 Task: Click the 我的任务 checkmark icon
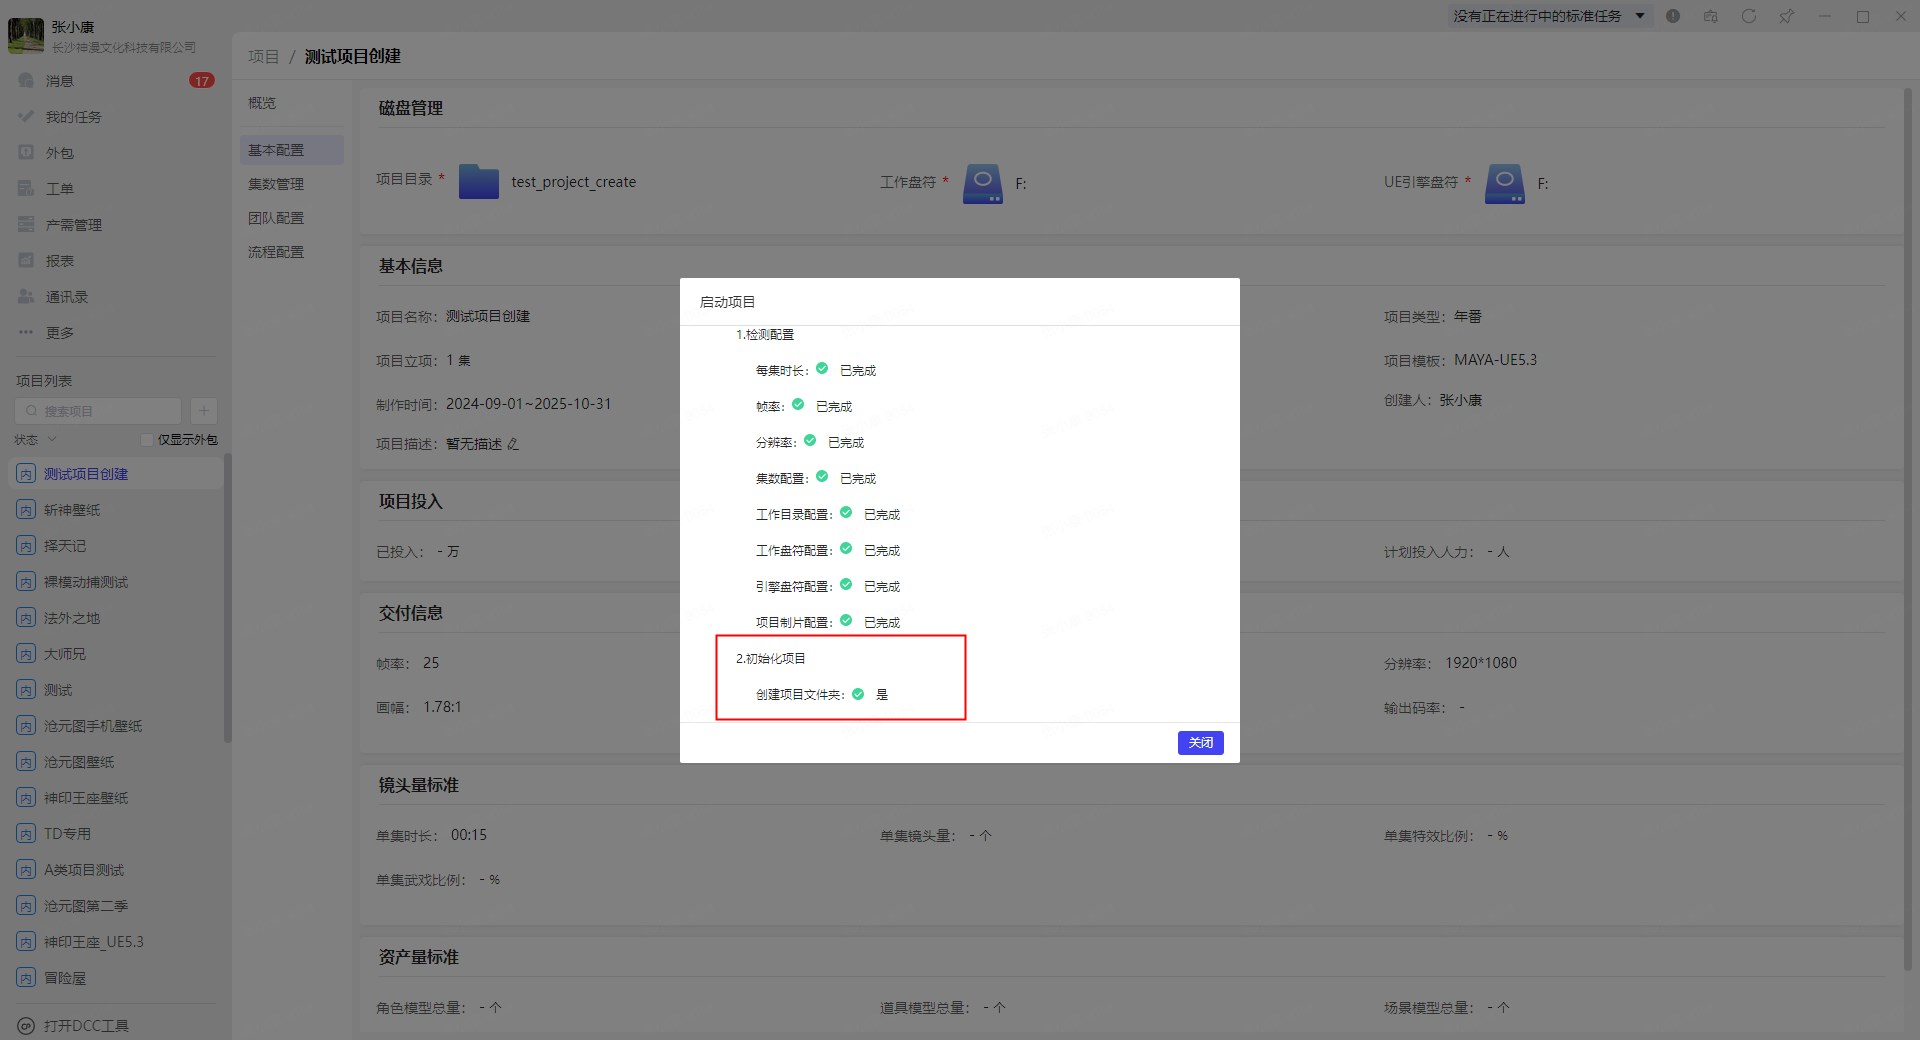26,116
